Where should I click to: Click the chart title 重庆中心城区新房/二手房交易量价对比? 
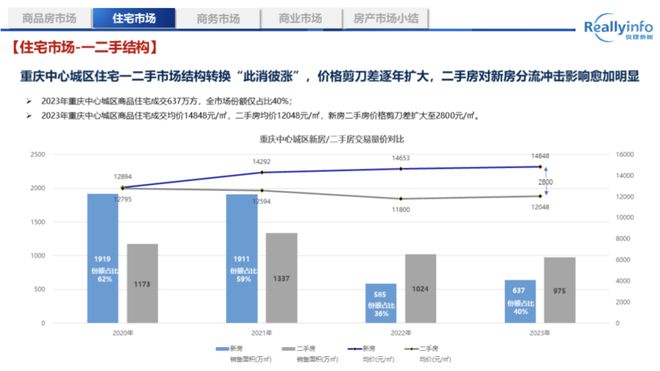click(332, 139)
